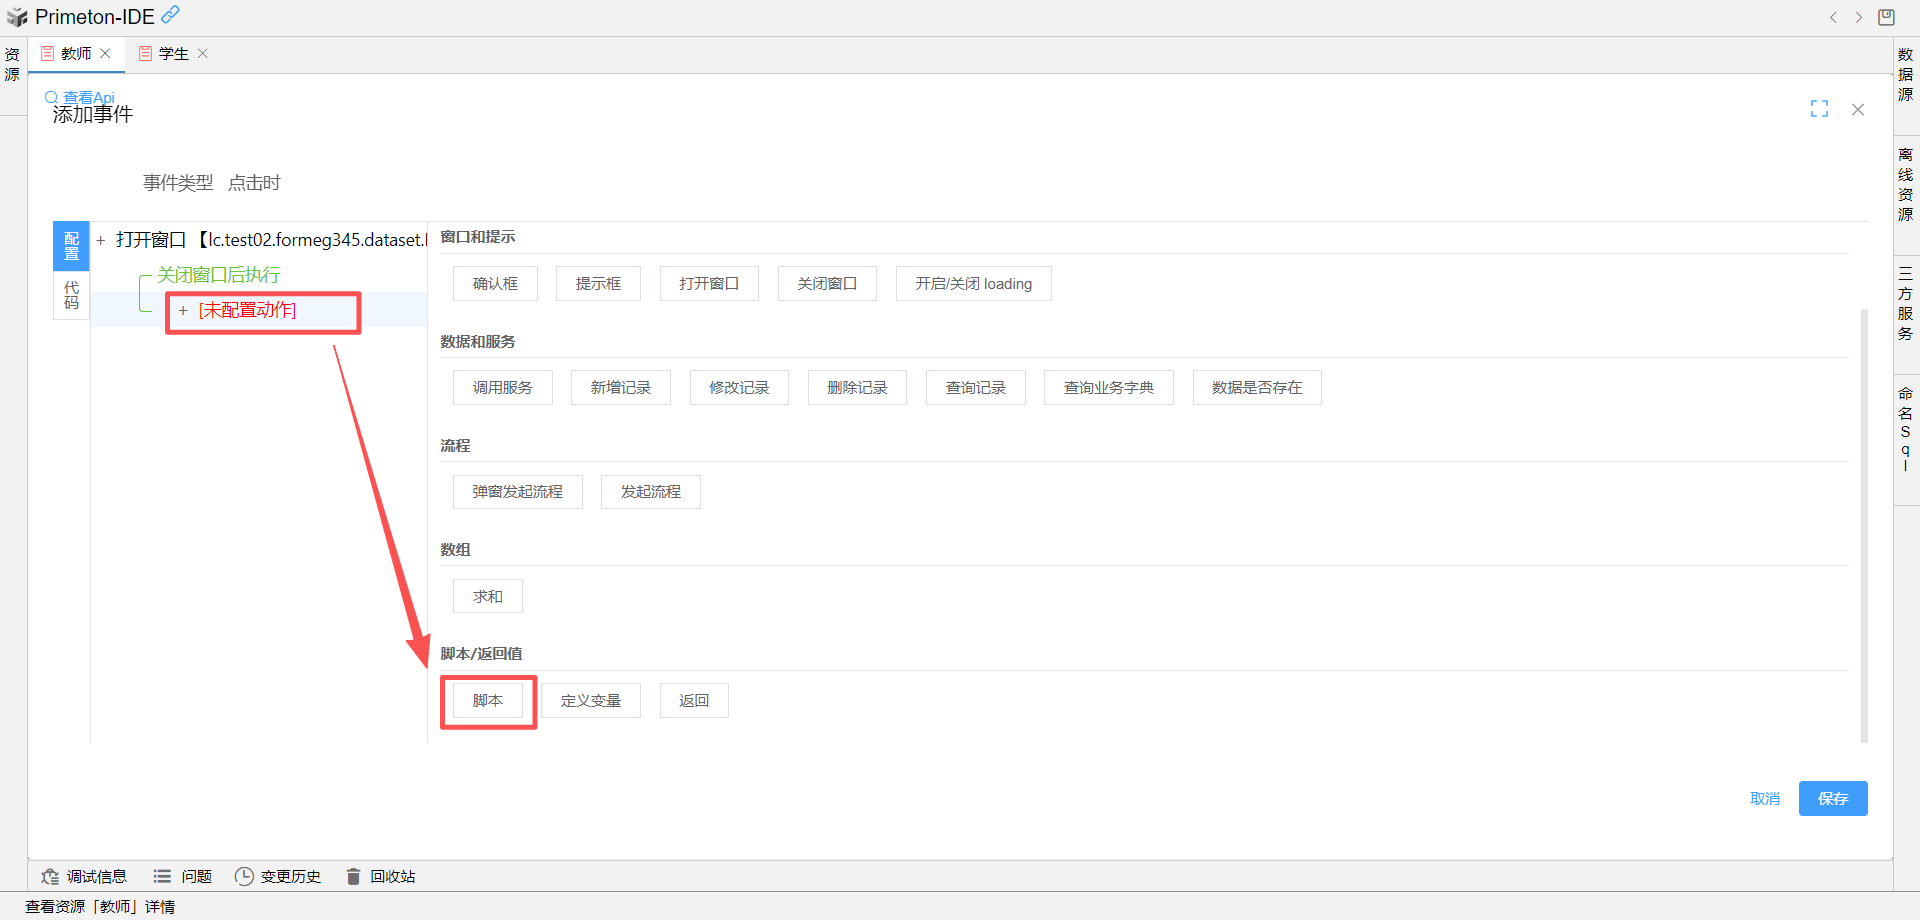Click the 保存 button

click(1832, 798)
